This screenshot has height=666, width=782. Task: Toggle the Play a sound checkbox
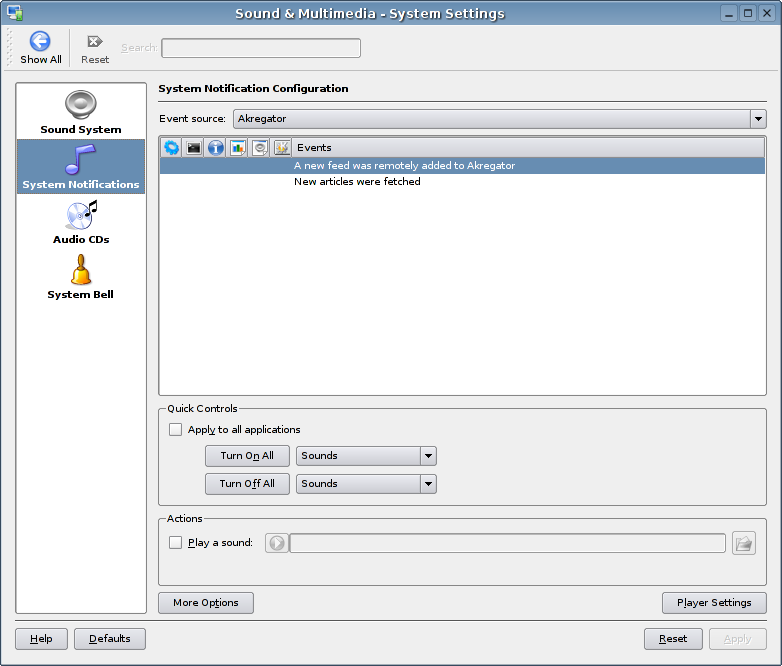[x=176, y=542]
